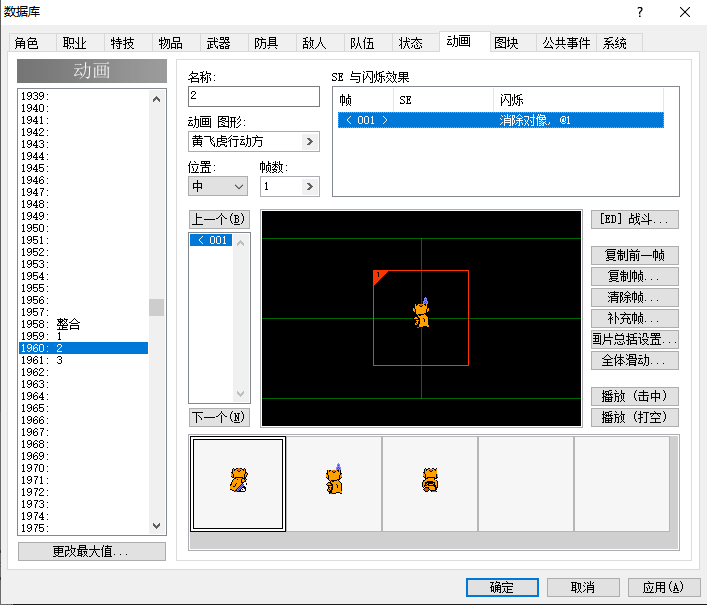Click the 全体滑动... button
This screenshot has width=707, height=605.
pyautogui.click(x=634, y=361)
